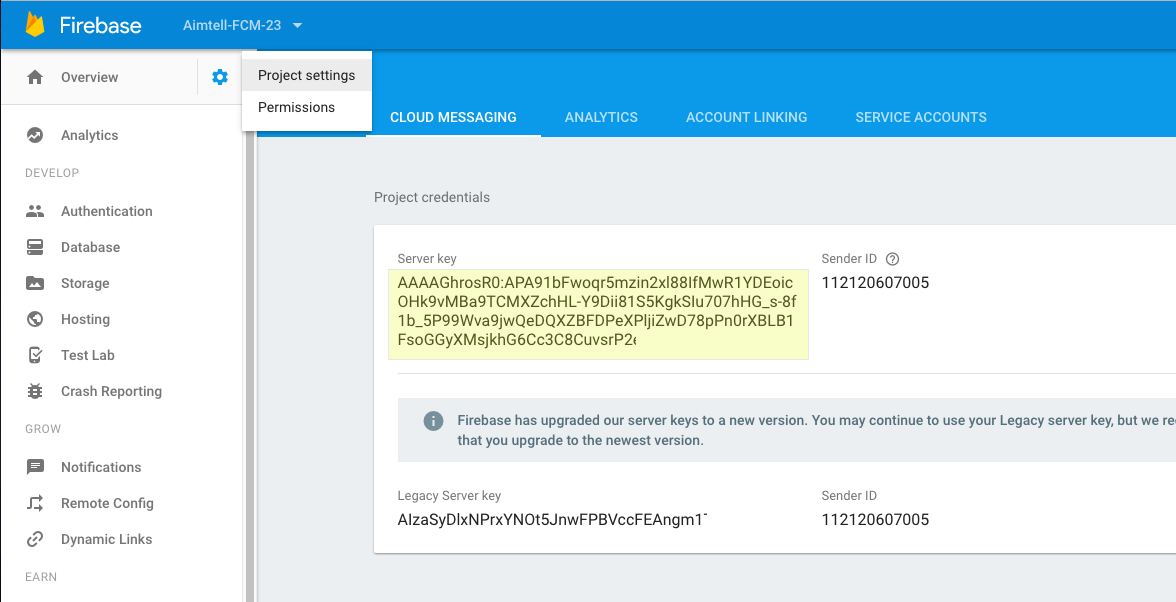Screen dimensions: 1176x602
Task: Click the Analytics chart icon
Action: click(x=35, y=135)
